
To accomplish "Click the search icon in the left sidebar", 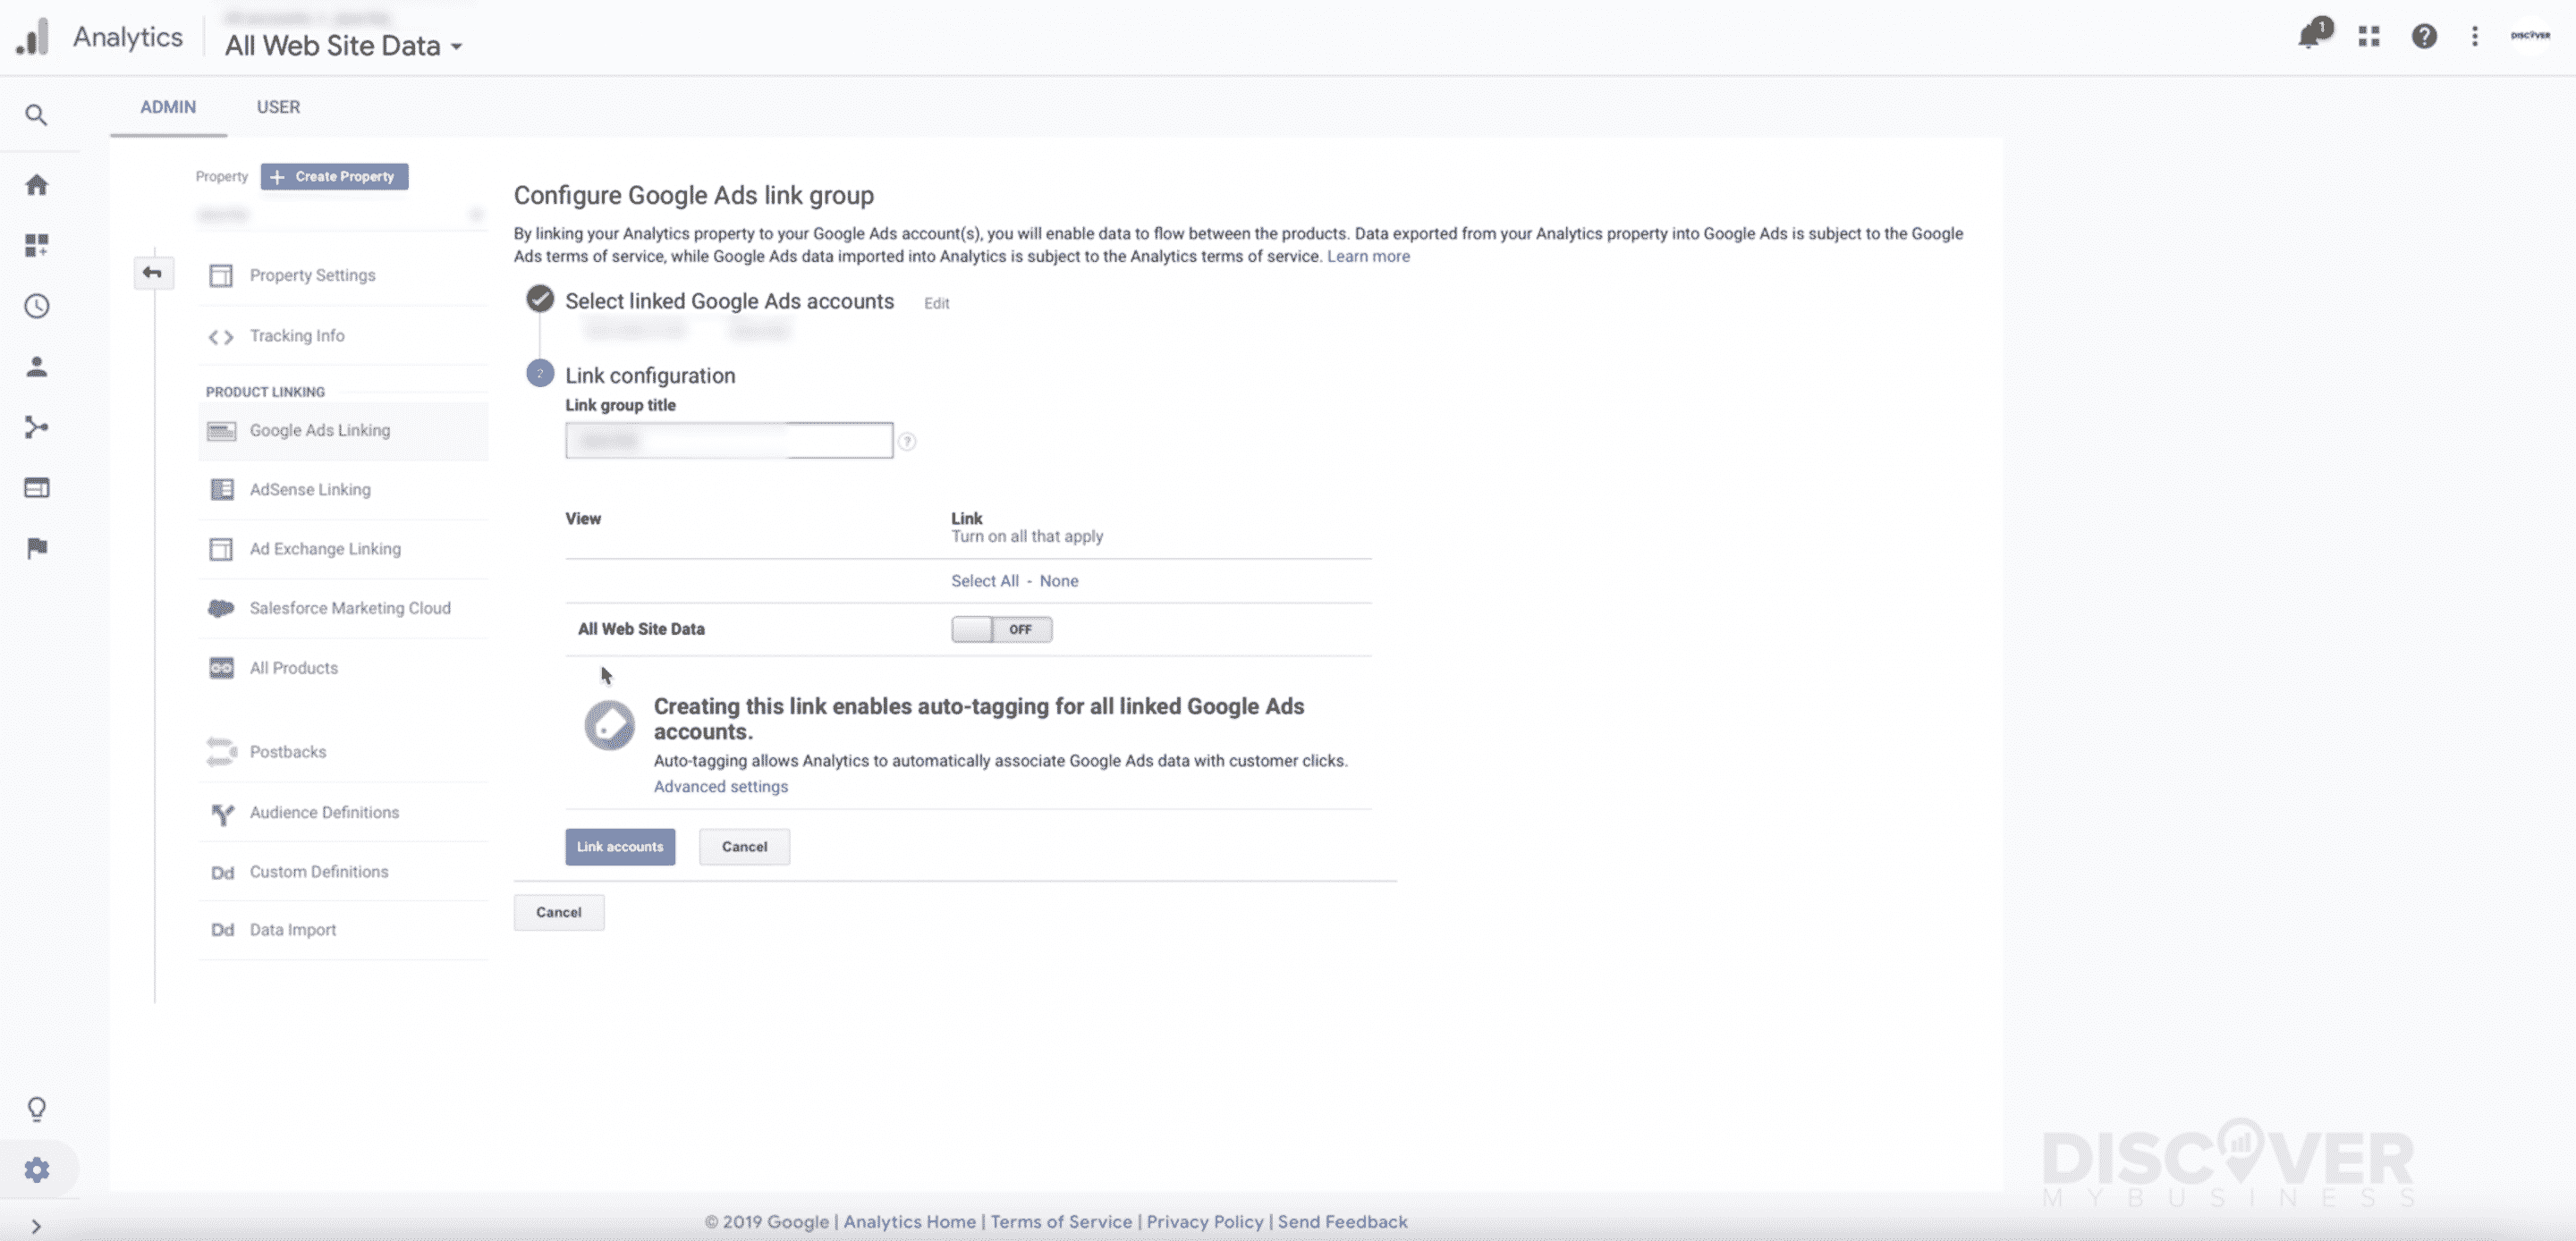I will pyautogui.click(x=36, y=115).
